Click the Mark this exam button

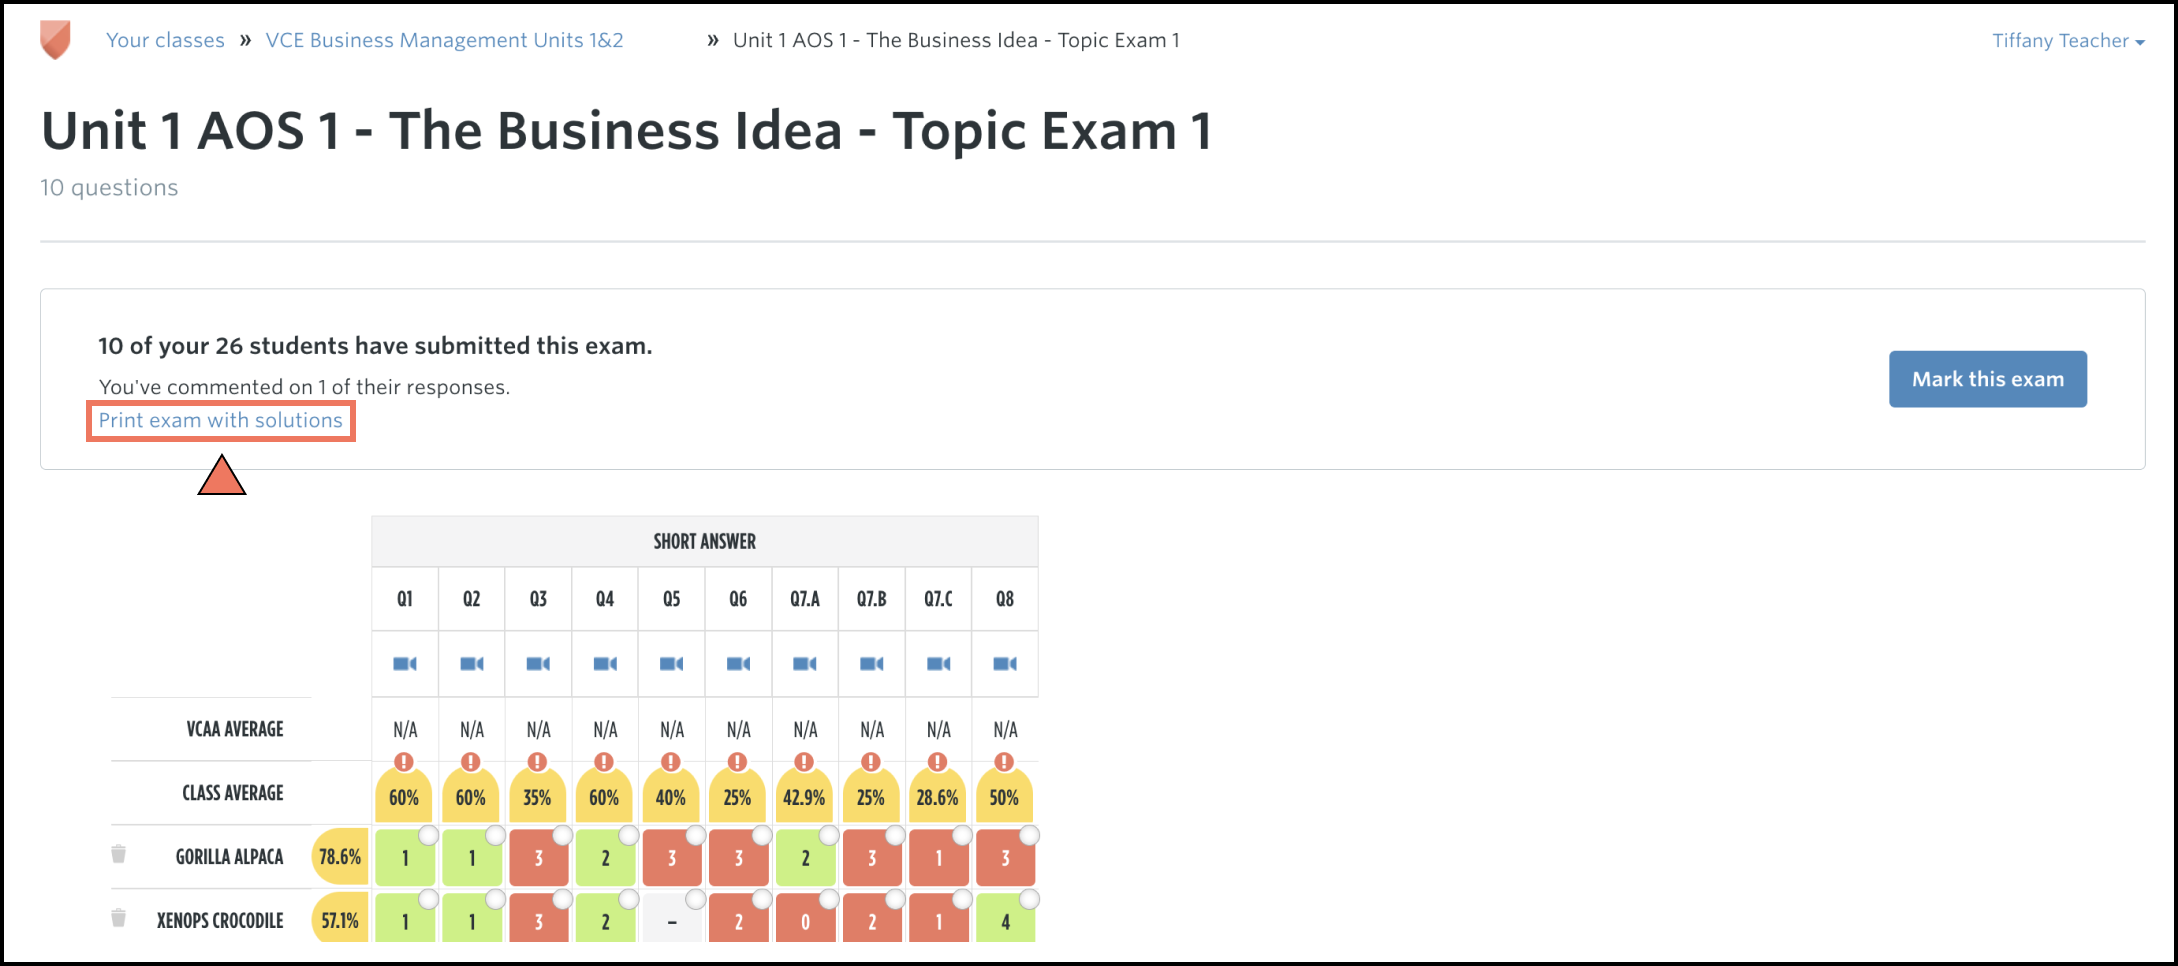tap(1988, 379)
